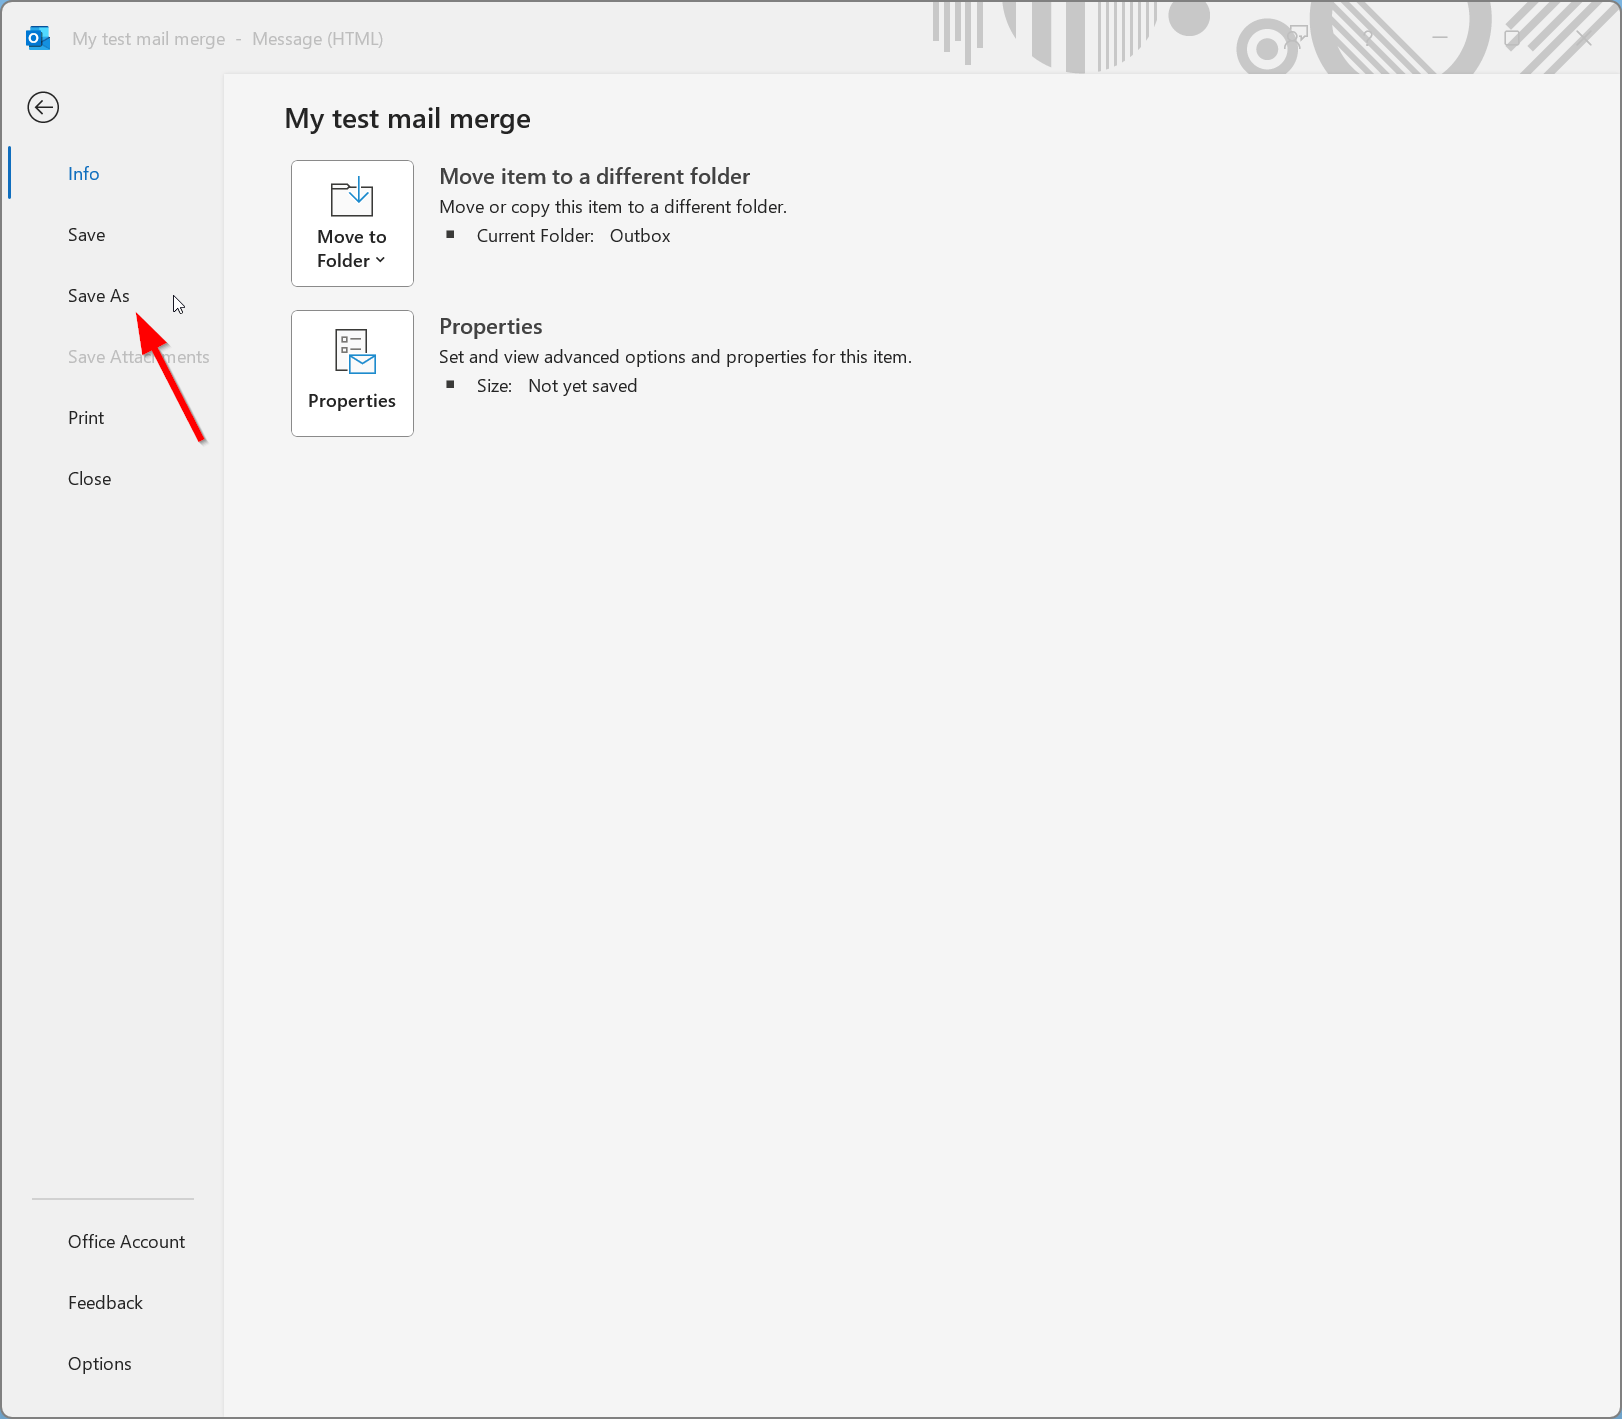Select the Info tab

pyautogui.click(x=84, y=174)
